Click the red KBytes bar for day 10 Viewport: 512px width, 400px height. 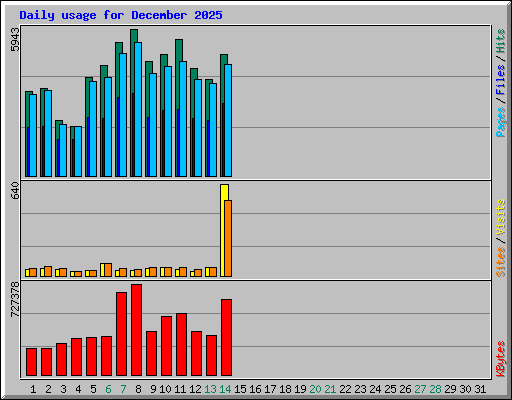click(x=166, y=346)
